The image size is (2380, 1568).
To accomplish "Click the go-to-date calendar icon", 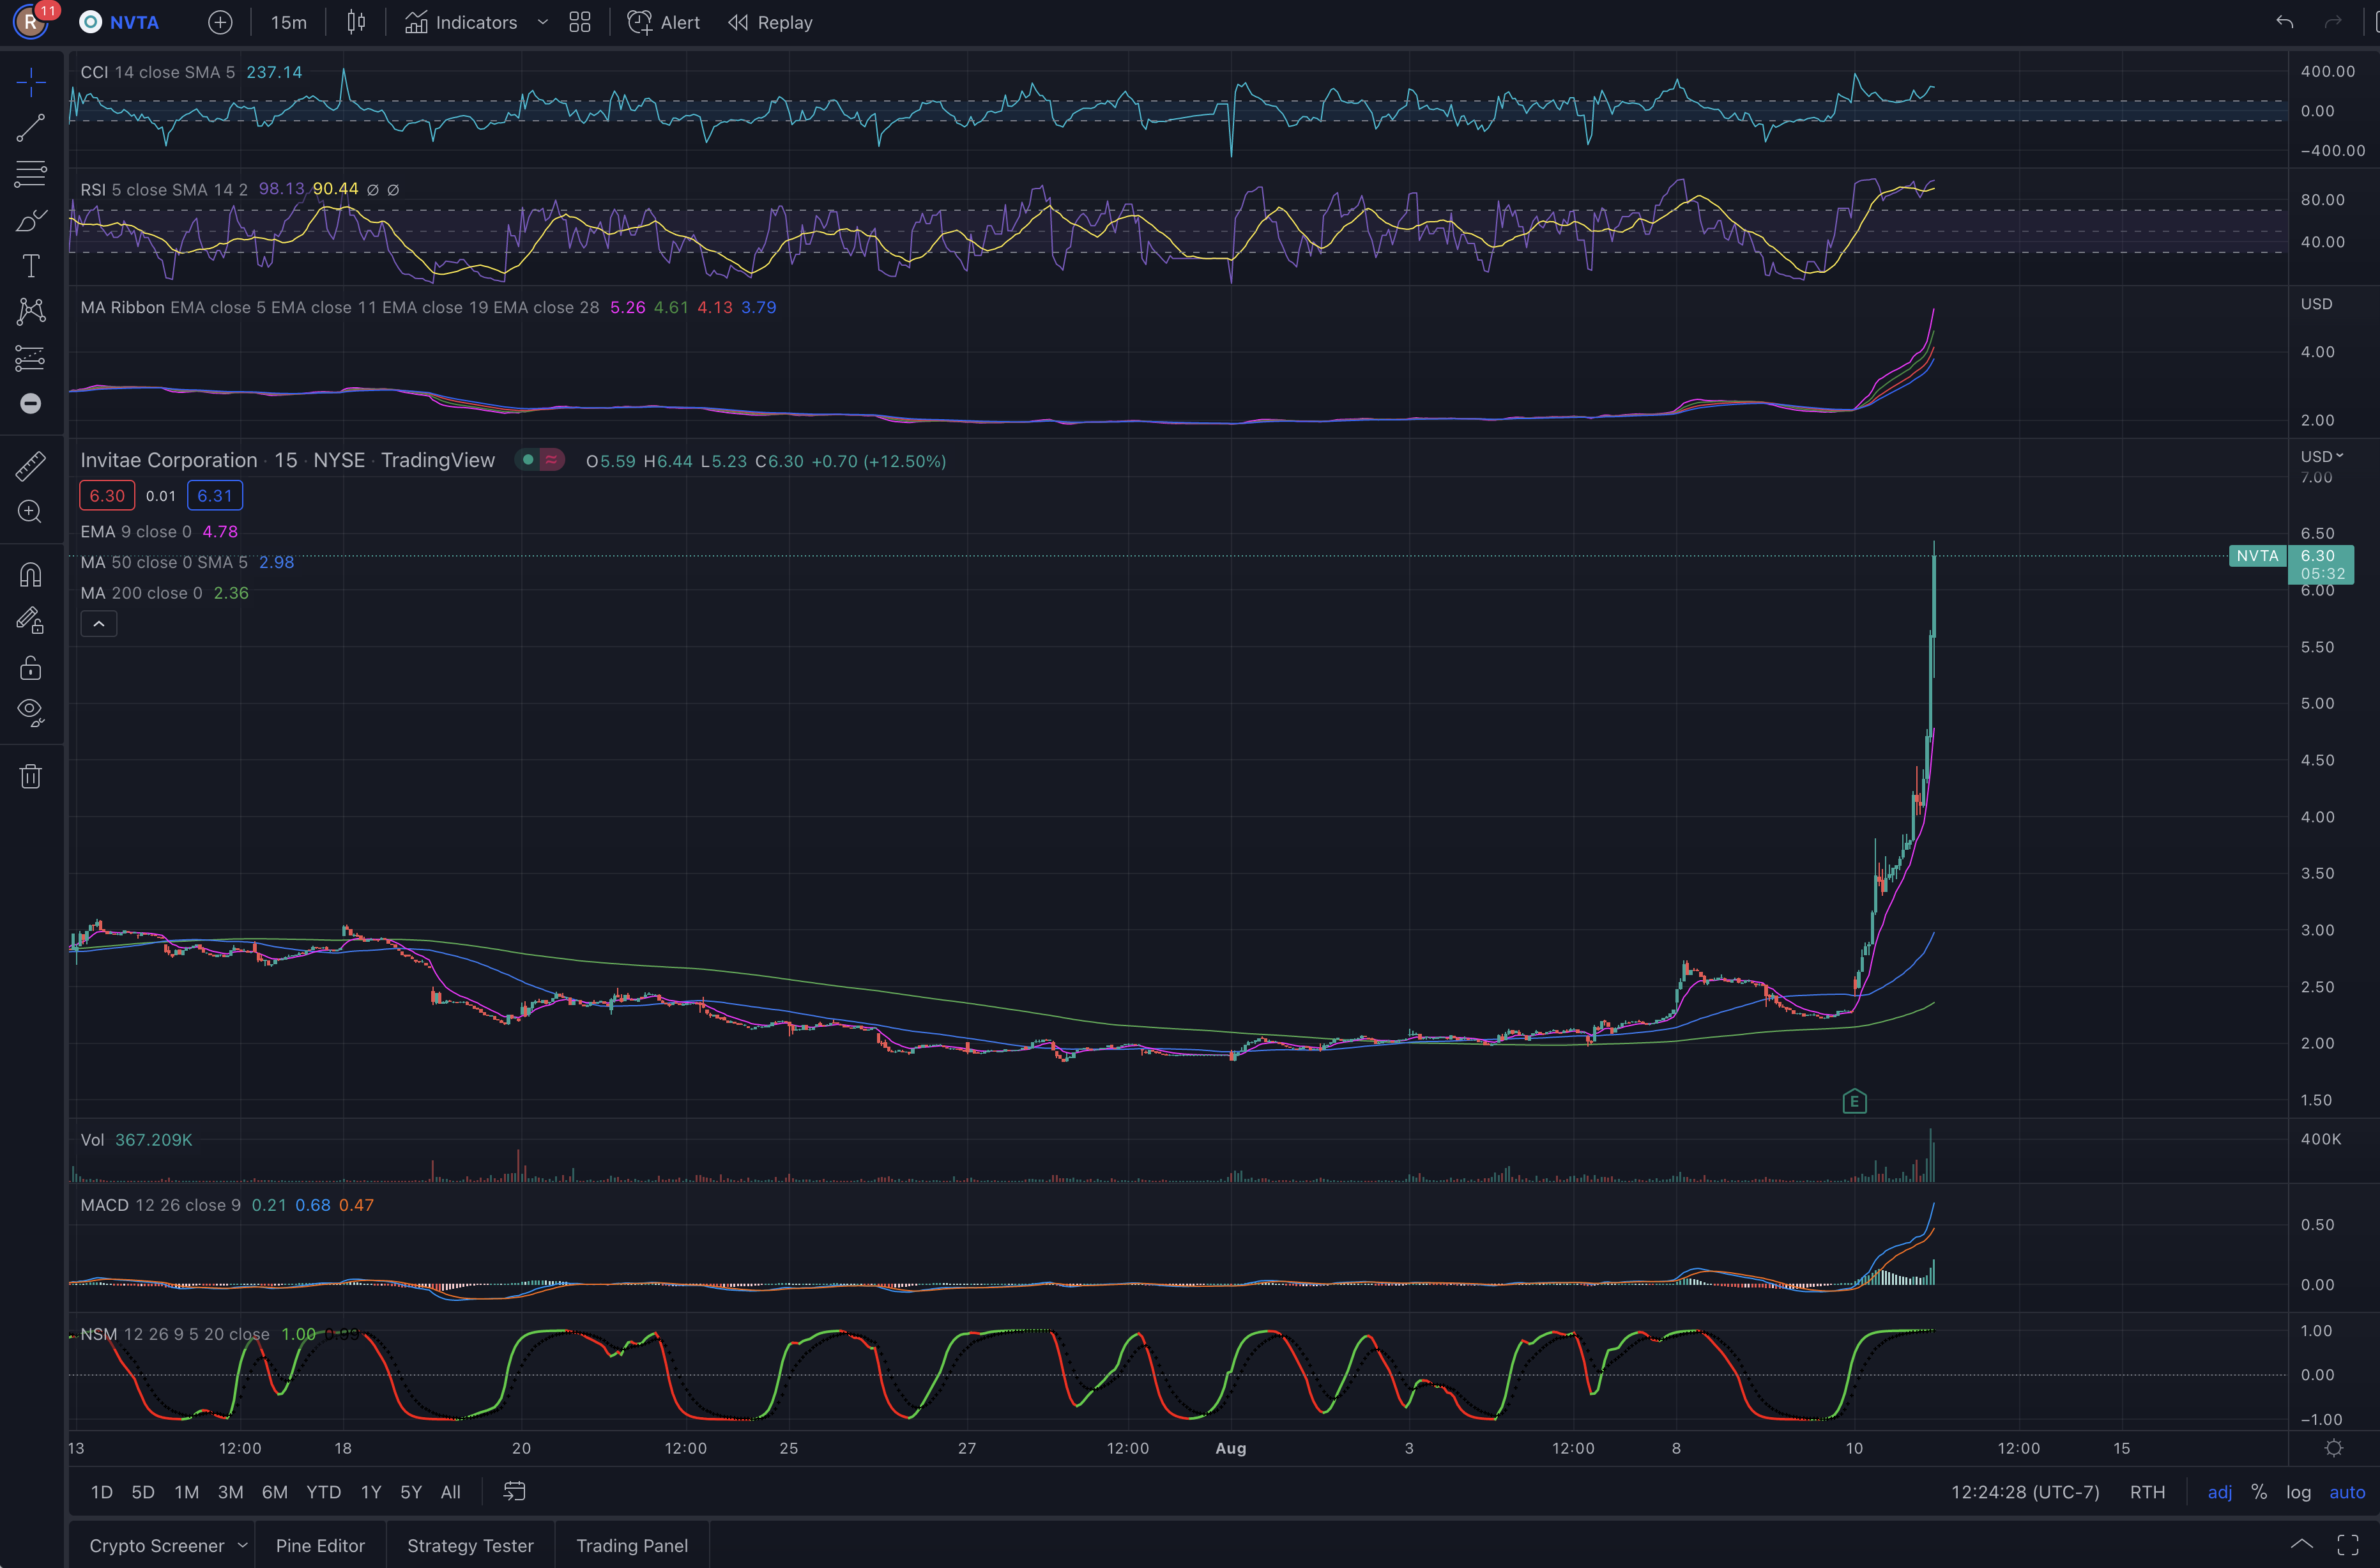I will pos(514,1491).
